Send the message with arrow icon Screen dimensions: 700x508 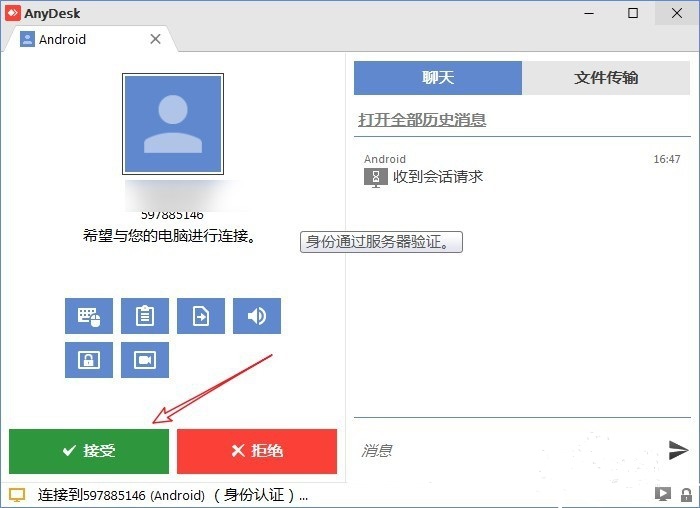(x=678, y=450)
